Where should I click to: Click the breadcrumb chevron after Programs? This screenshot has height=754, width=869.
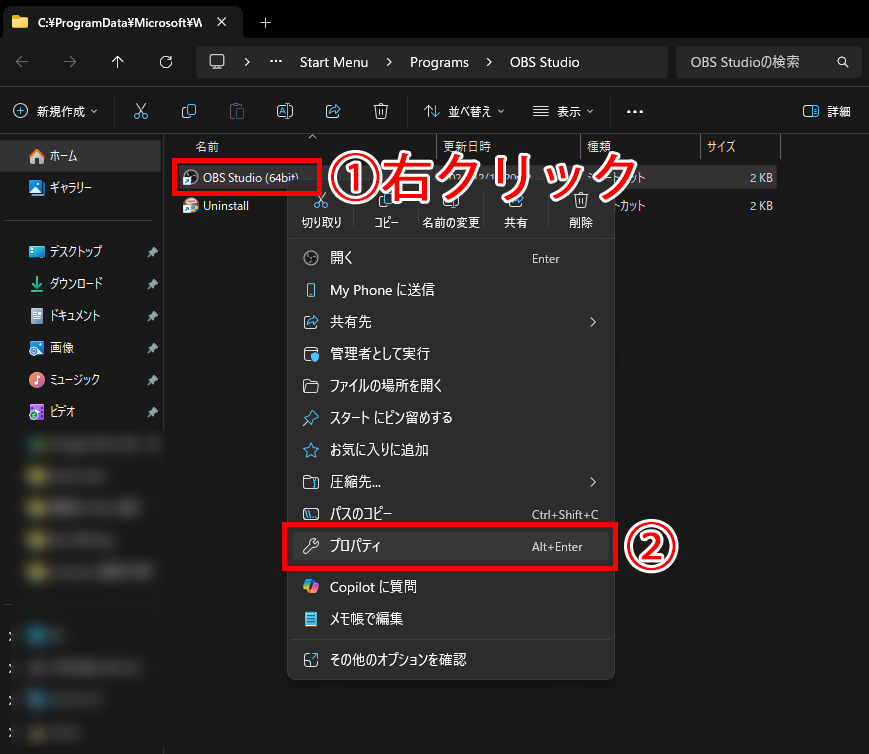point(489,62)
